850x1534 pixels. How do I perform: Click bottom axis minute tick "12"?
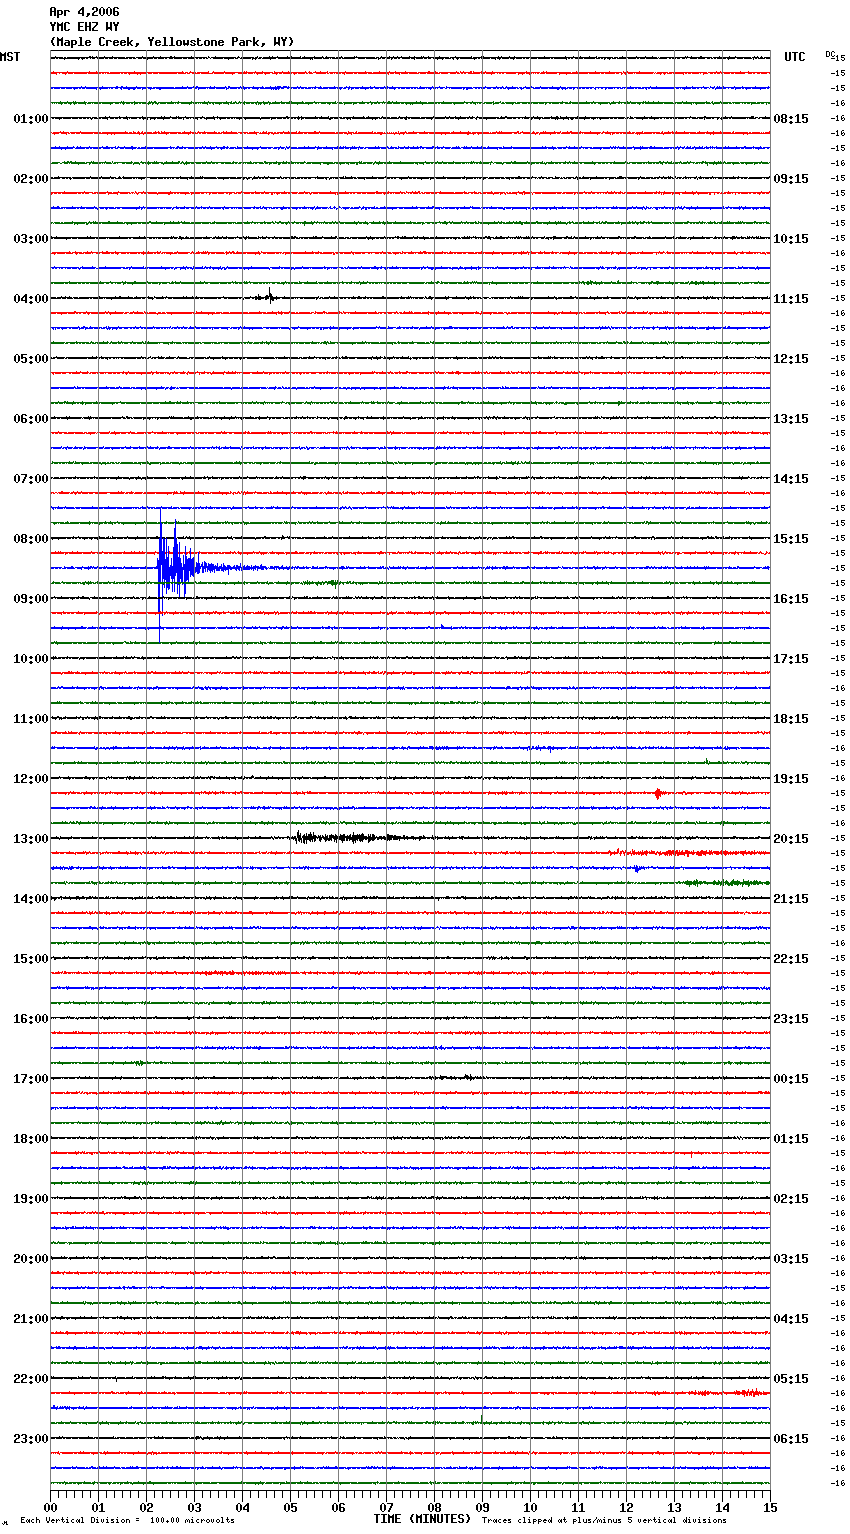click(x=626, y=1508)
